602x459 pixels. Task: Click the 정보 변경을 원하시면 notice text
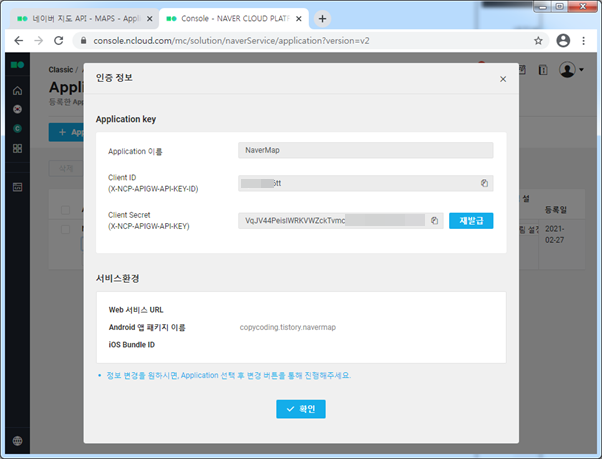pos(228,375)
